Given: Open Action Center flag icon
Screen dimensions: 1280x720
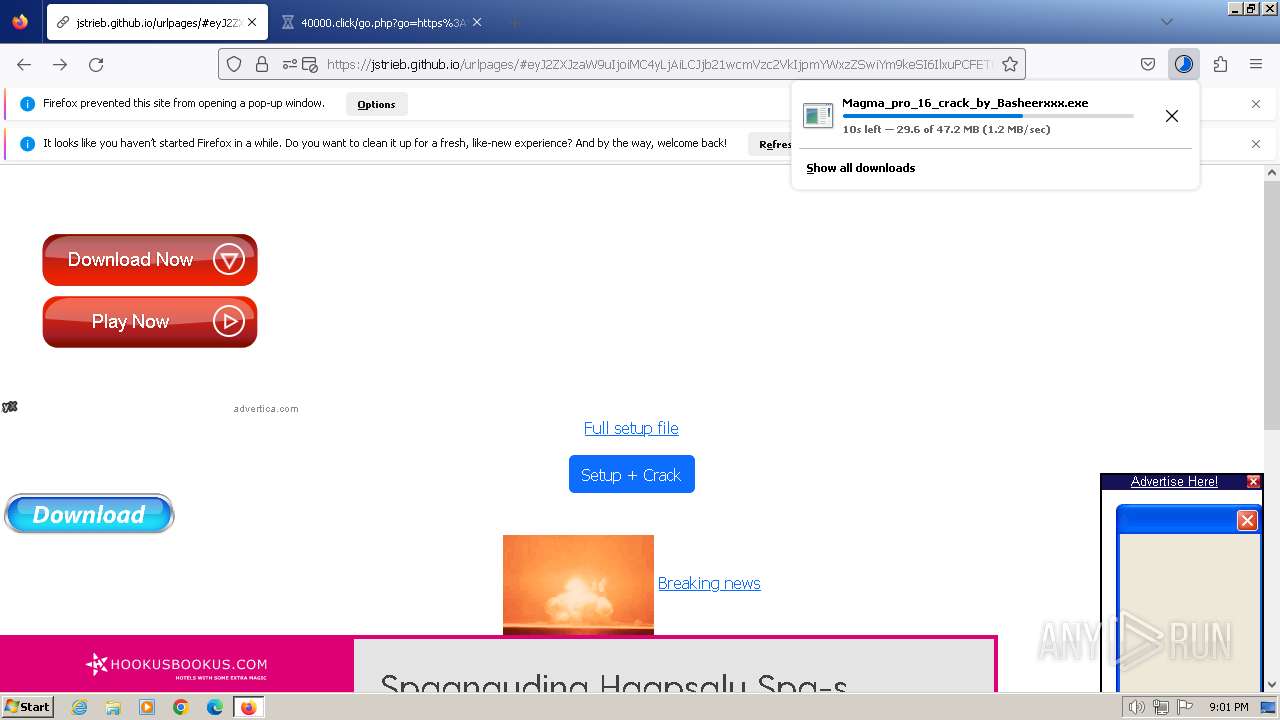Looking at the screenshot, I should (x=1185, y=707).
